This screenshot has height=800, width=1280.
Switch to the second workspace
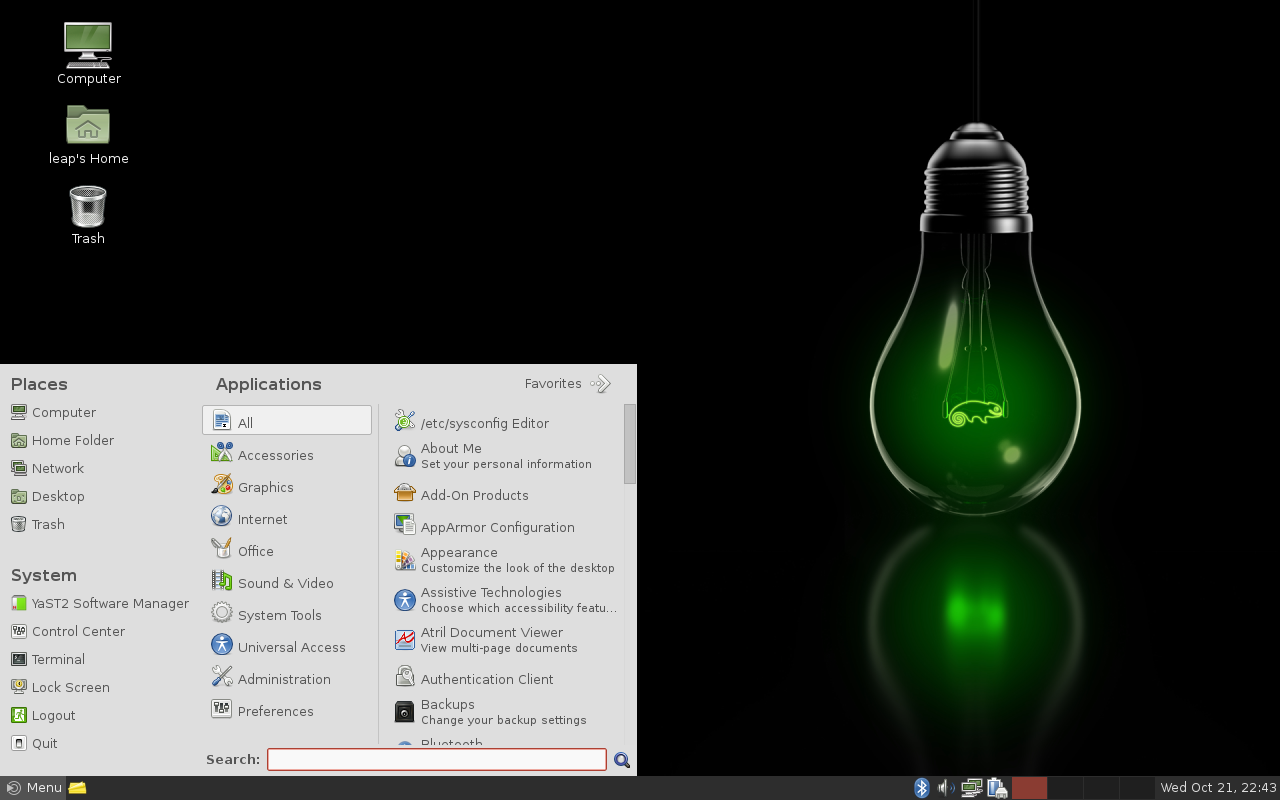tap(1066, 788)
